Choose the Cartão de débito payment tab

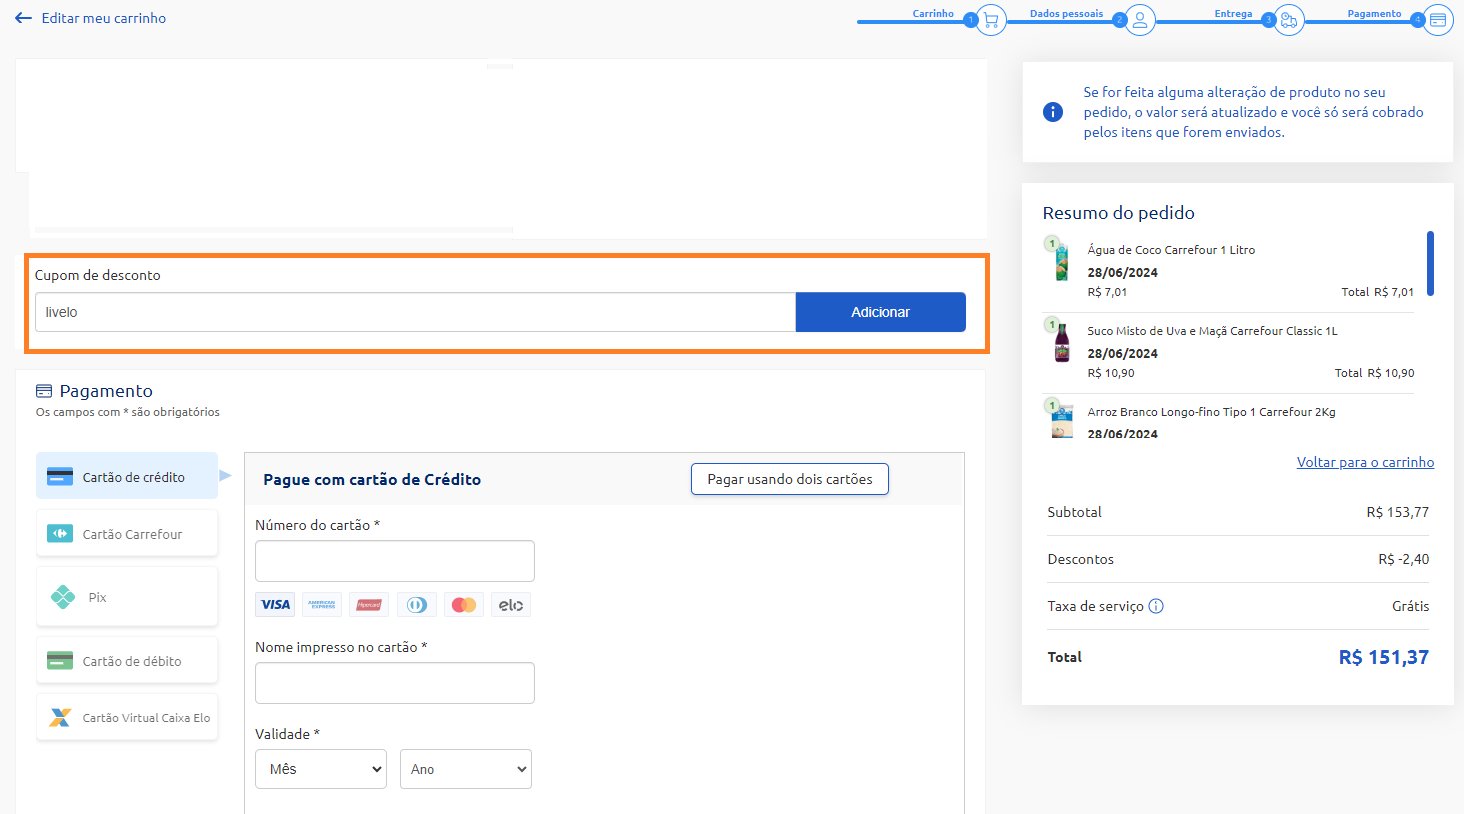click(127, 660)
